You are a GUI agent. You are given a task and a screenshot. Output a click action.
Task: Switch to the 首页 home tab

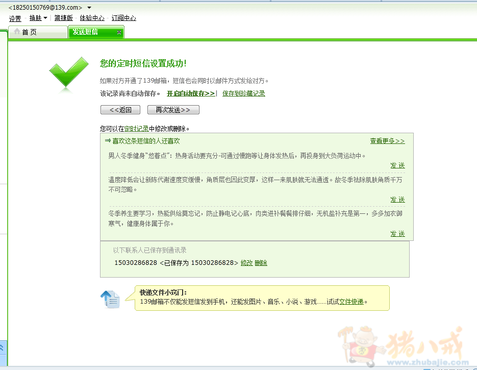(x=37, y=32)
